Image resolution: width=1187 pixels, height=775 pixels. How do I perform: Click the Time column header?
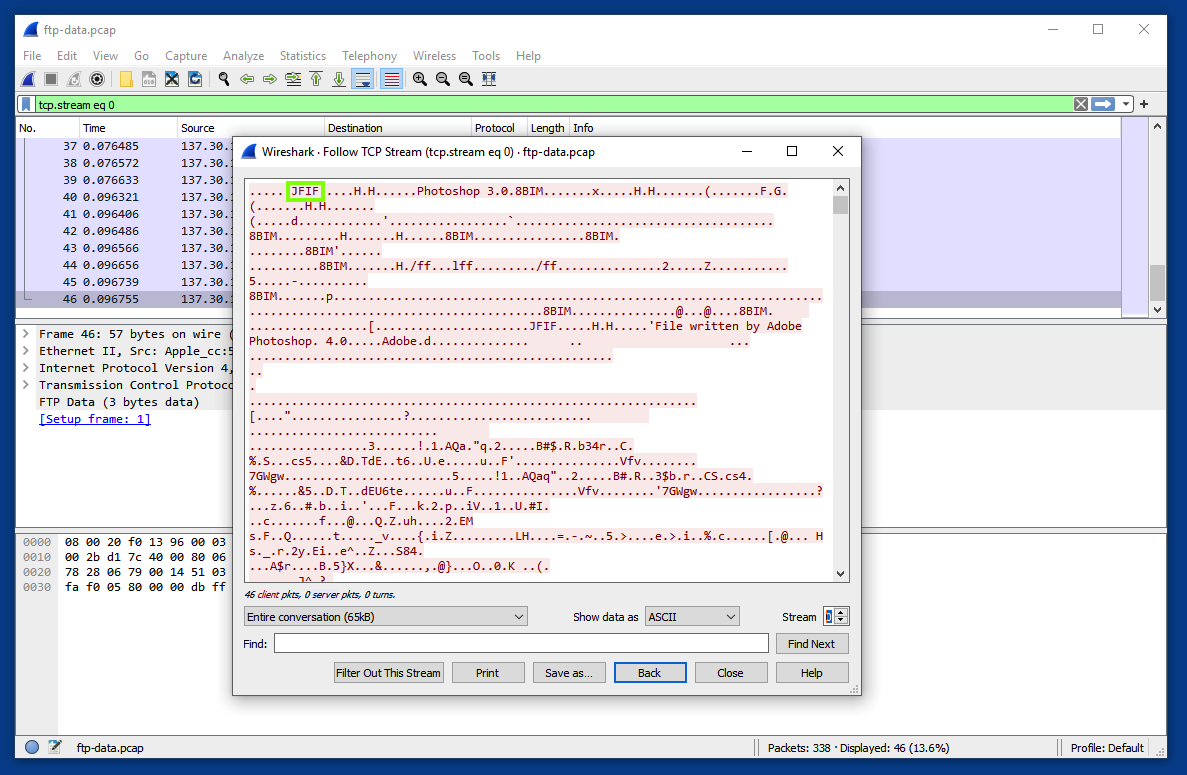129,128
